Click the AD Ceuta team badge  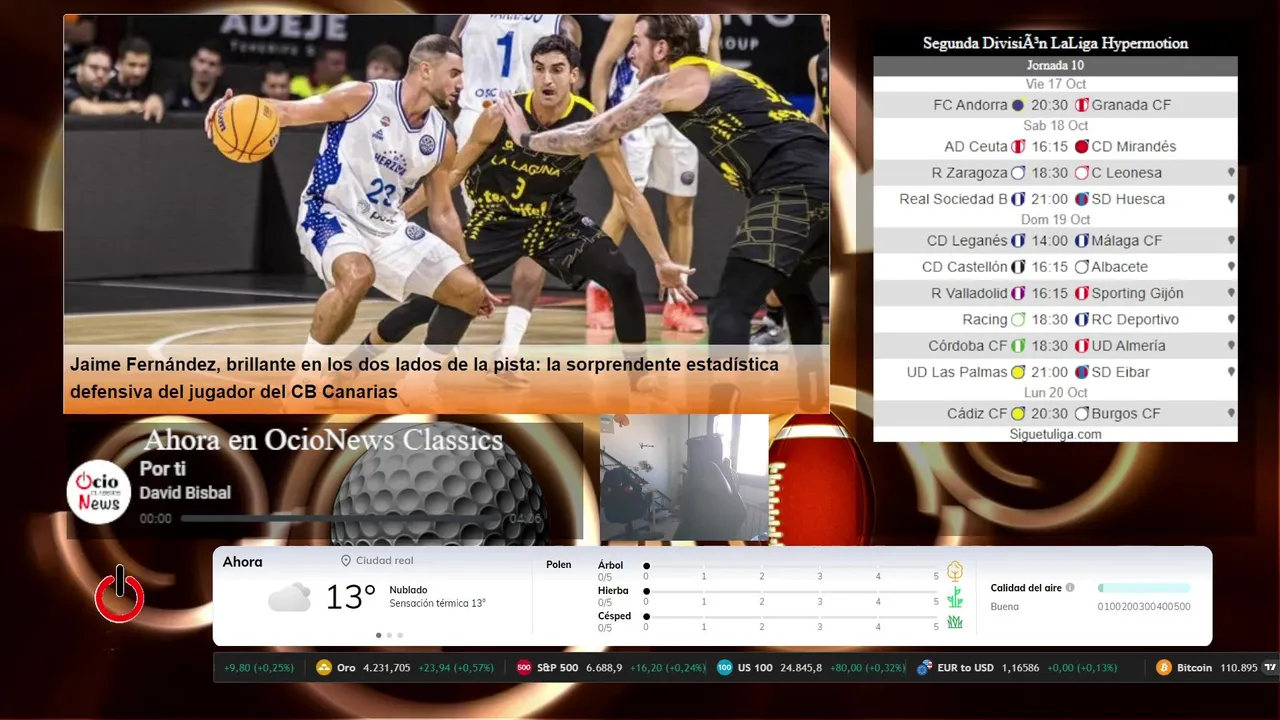tap(1018, 146)
